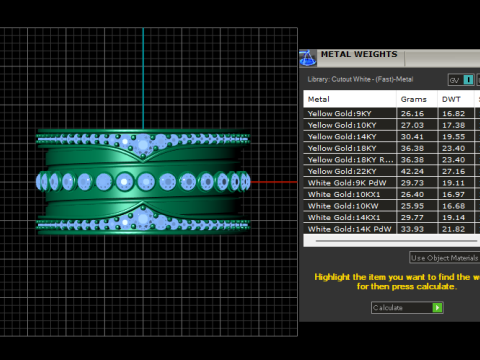Click the 30.41 grams value
This screenshot has height=360, width=480.
click(412, 137)
